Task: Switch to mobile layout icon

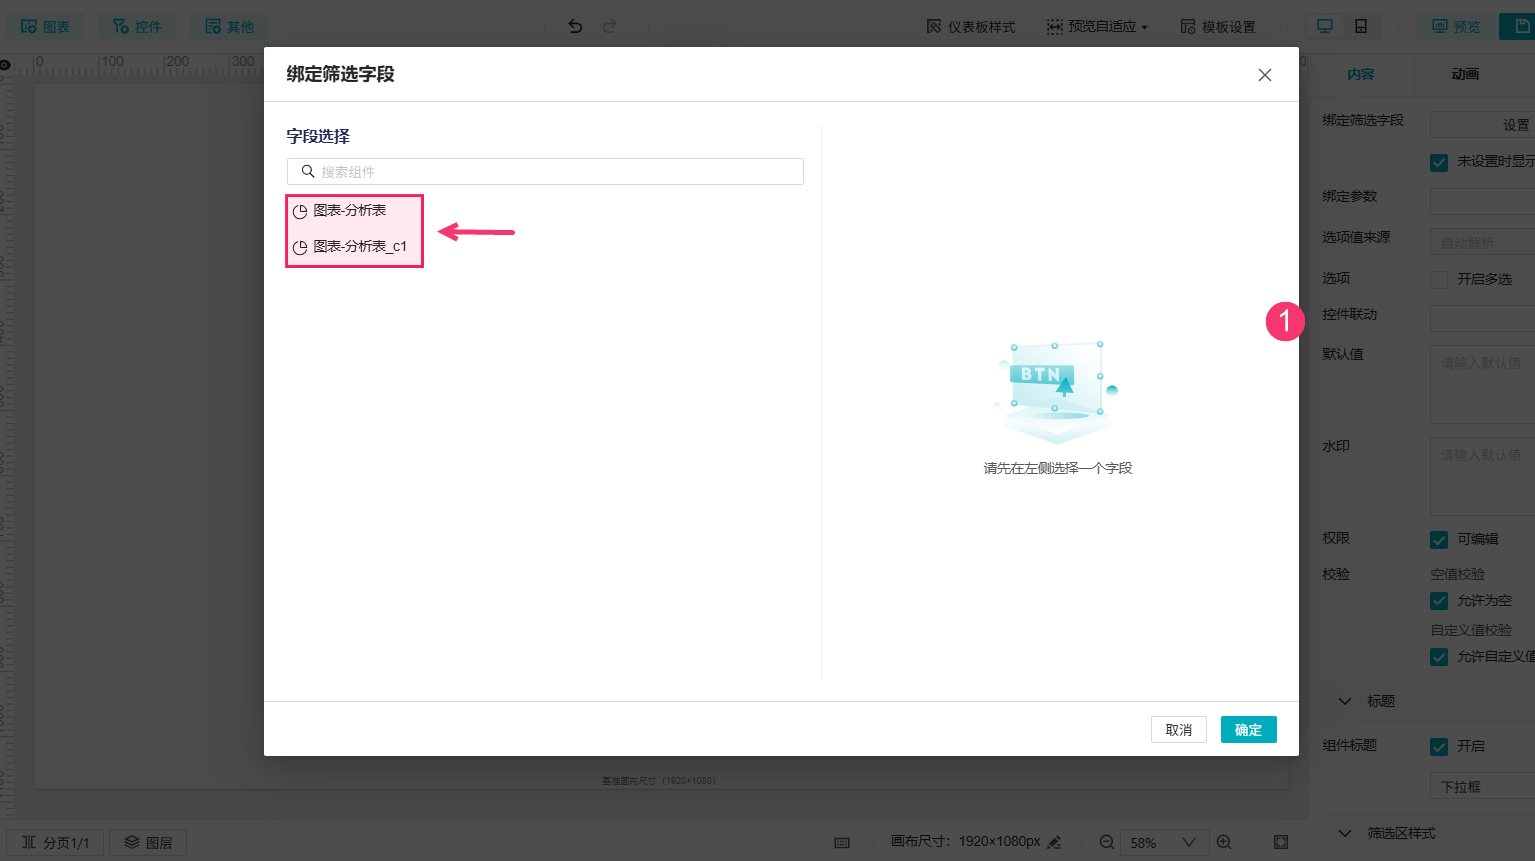Action: tap(1361, 27)
